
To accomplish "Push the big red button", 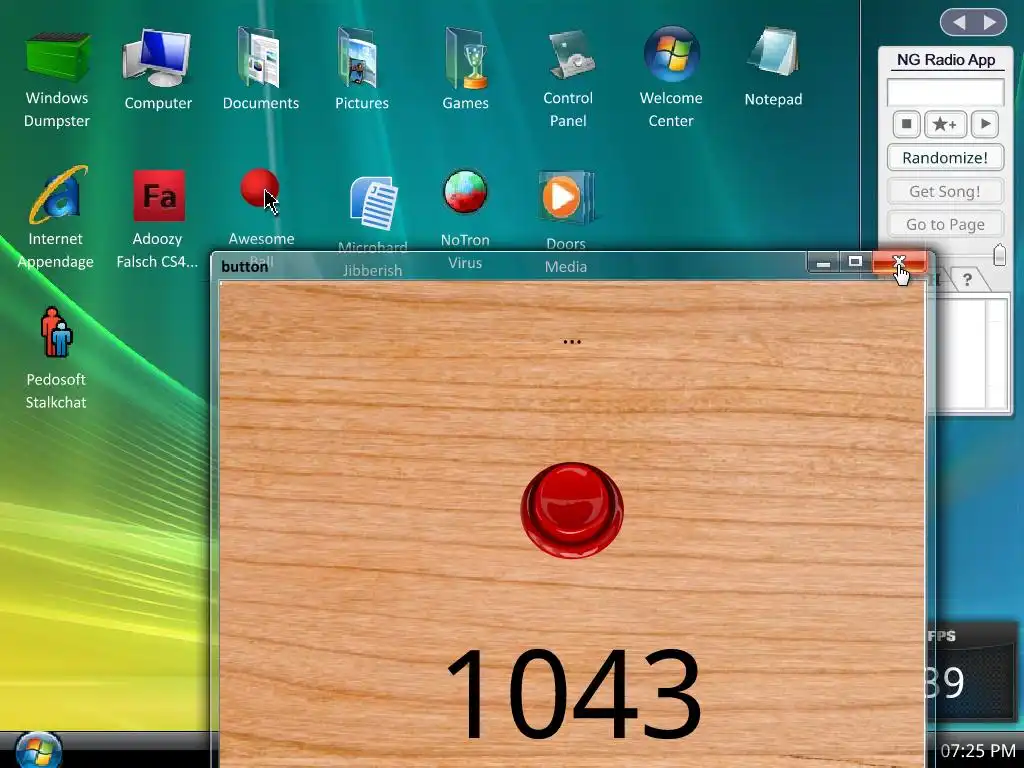I will [x=572, y=510].
